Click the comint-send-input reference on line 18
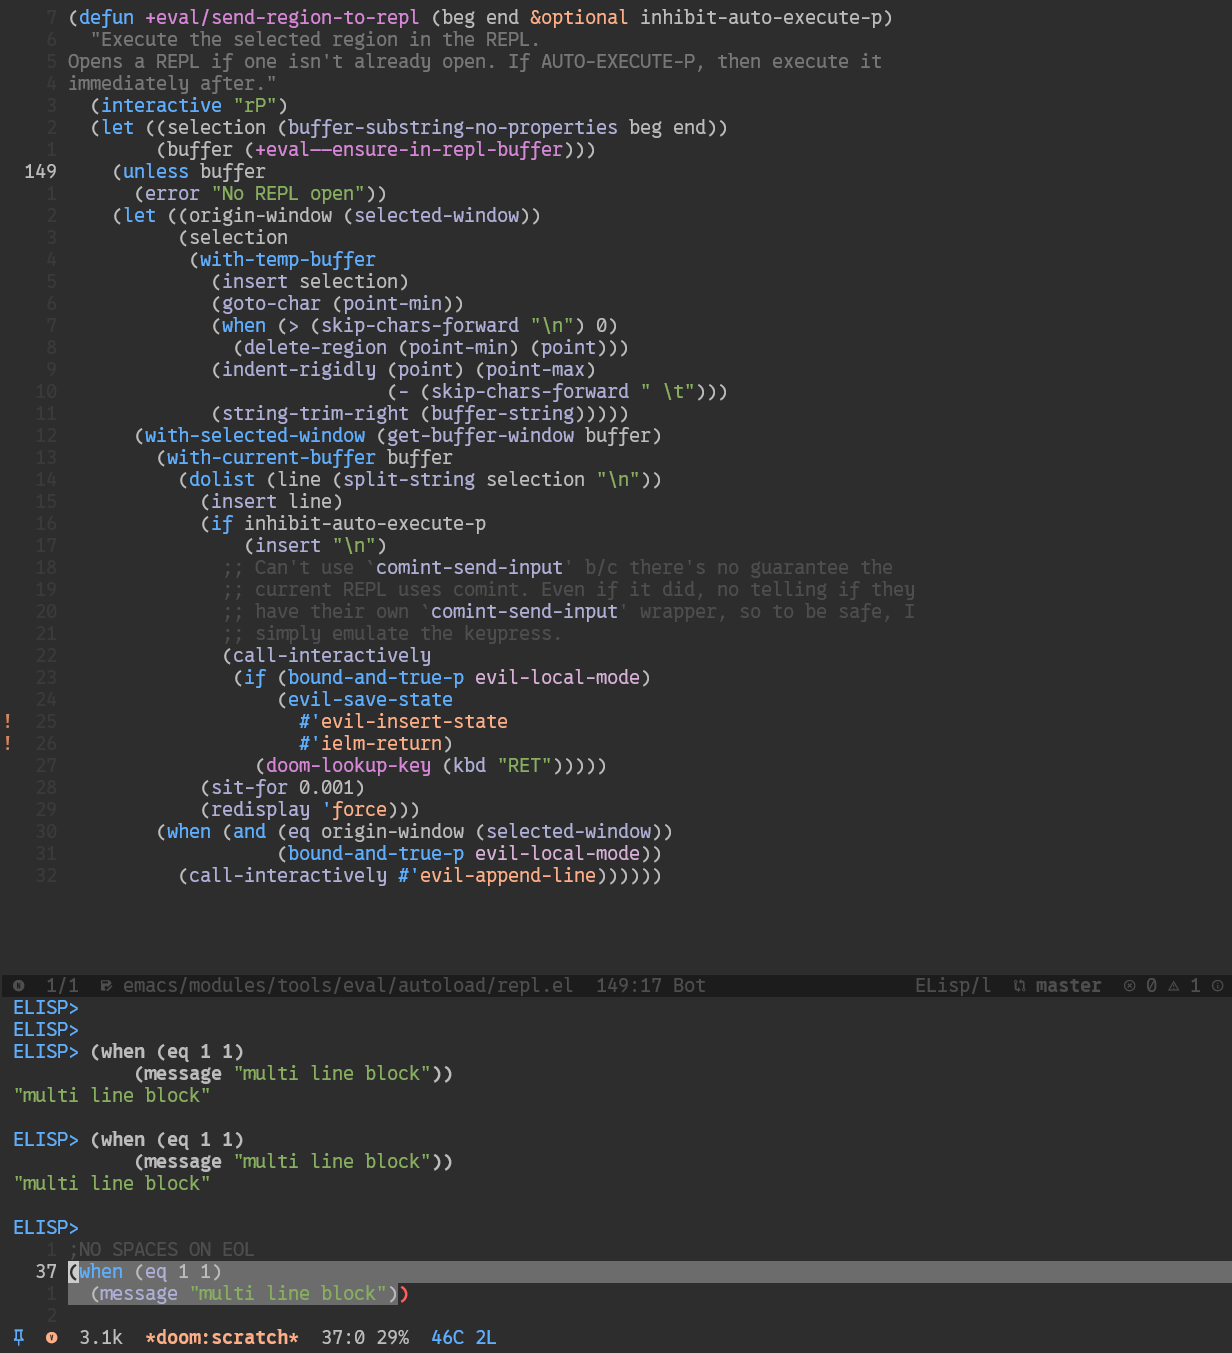The width and height of the screenshot is (1232, 1353). pos(469,567)
